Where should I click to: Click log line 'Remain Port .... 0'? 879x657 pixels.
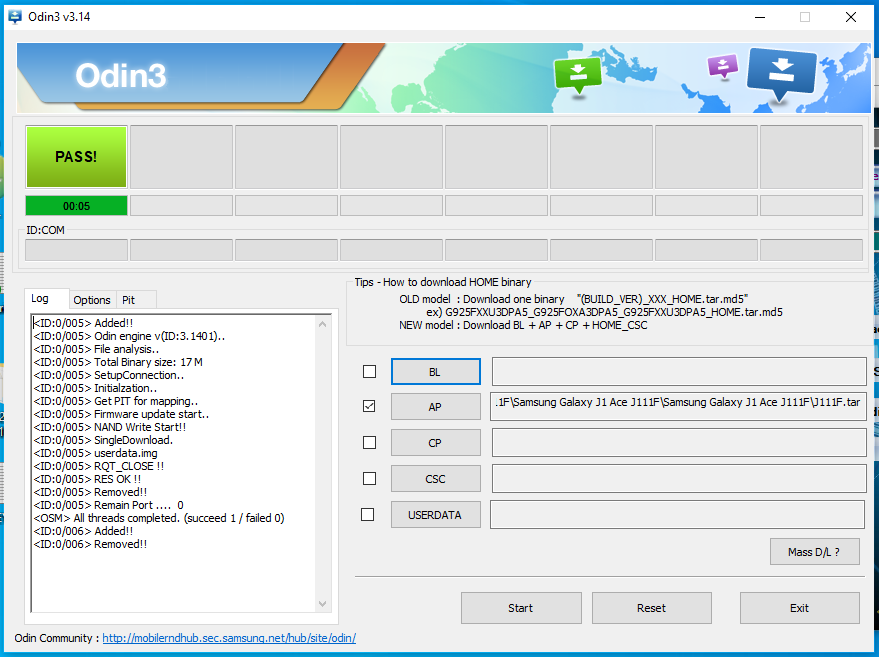(109, 505)
